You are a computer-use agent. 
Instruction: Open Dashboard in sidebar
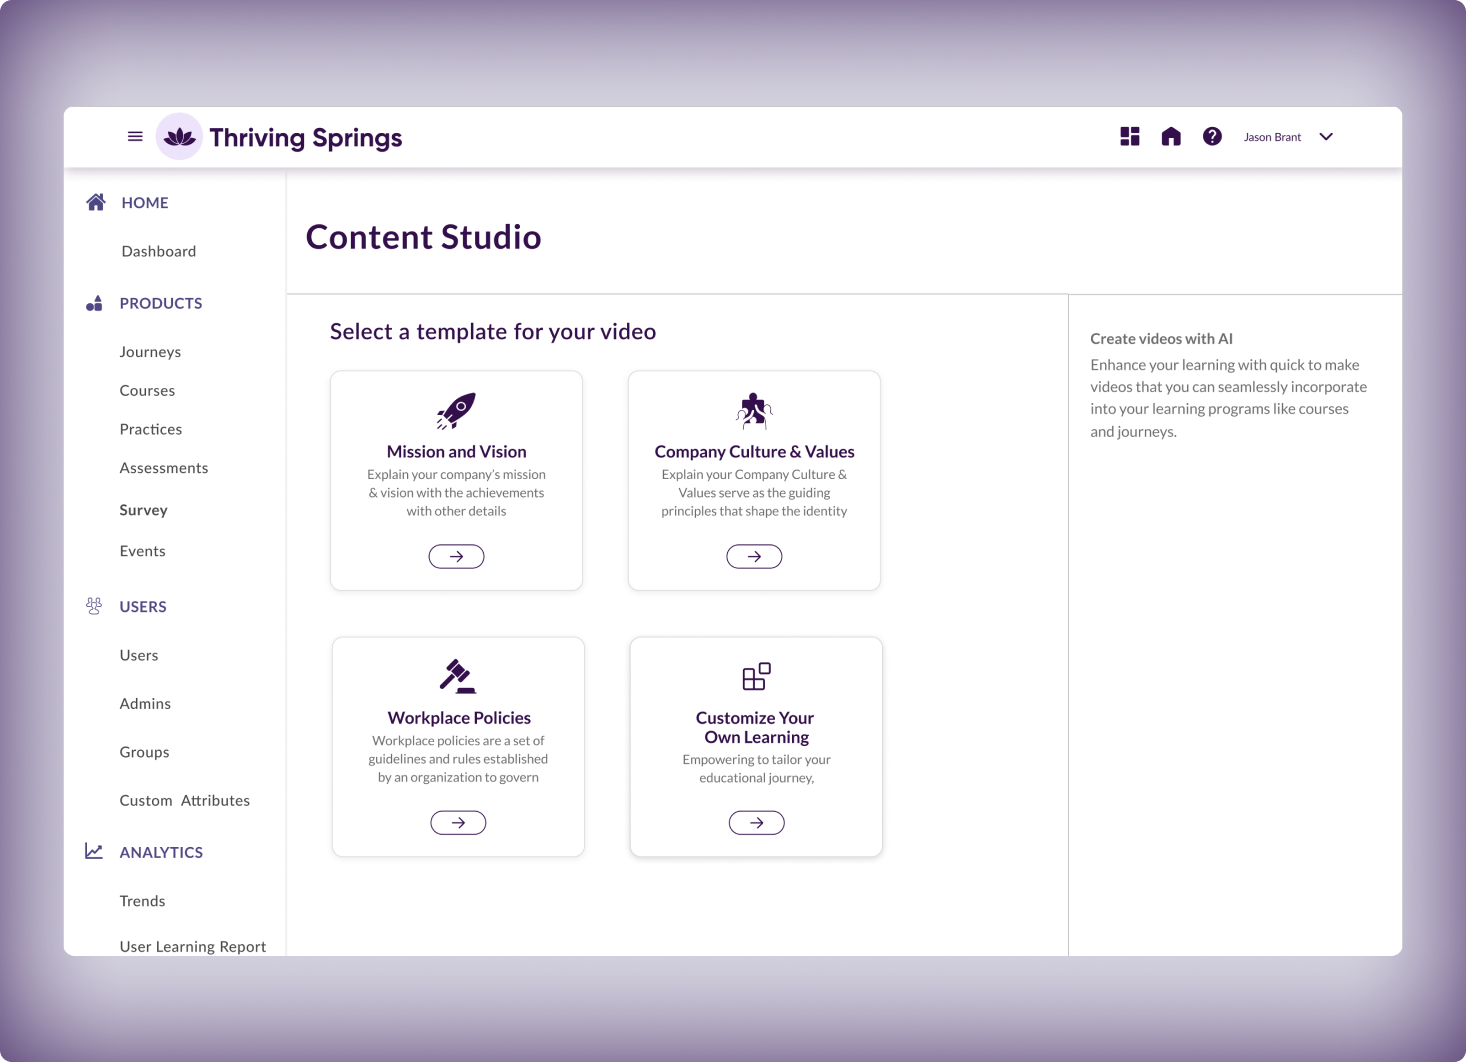click(159, 251)
